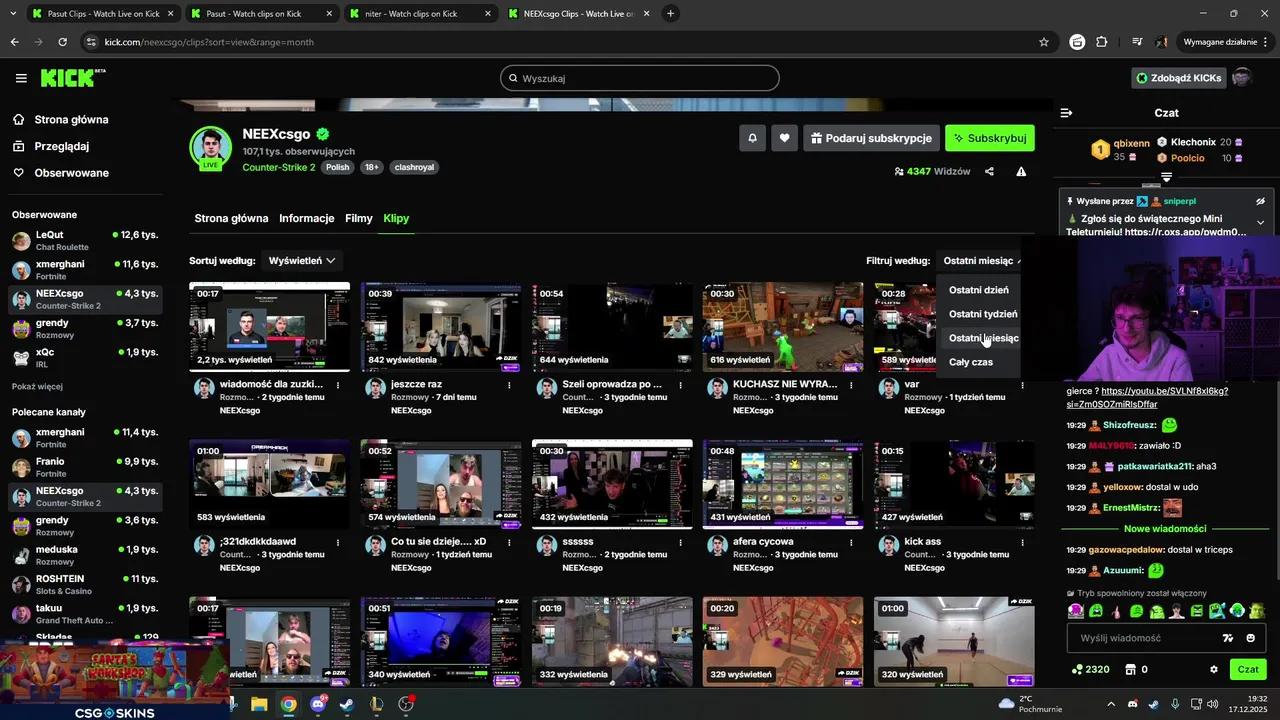
Task: Hide the pinned message with eye-slash icon
Action: click(1260, 201)
